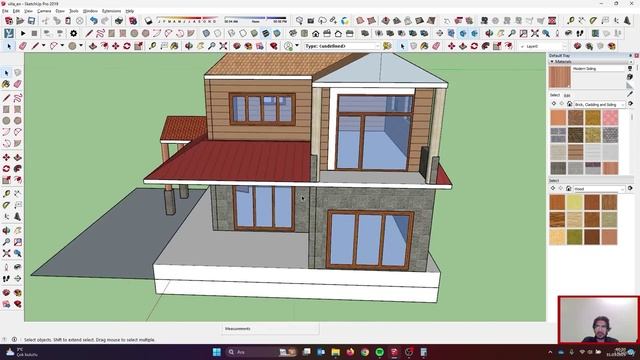640x360 pixels.
Task: Start animation with the play triangle icon
Action: 23,33
